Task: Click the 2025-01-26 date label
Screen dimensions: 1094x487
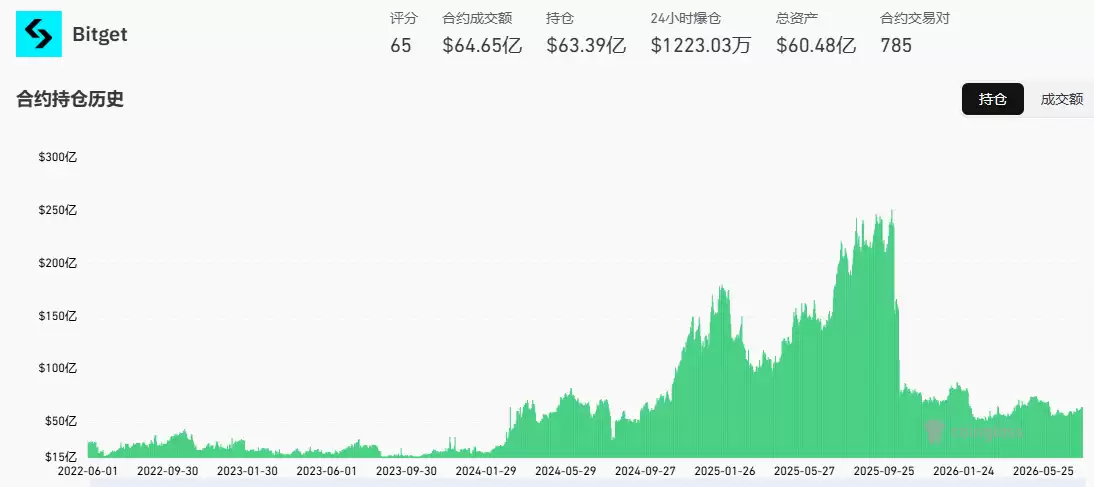Action: coord(724,471)
